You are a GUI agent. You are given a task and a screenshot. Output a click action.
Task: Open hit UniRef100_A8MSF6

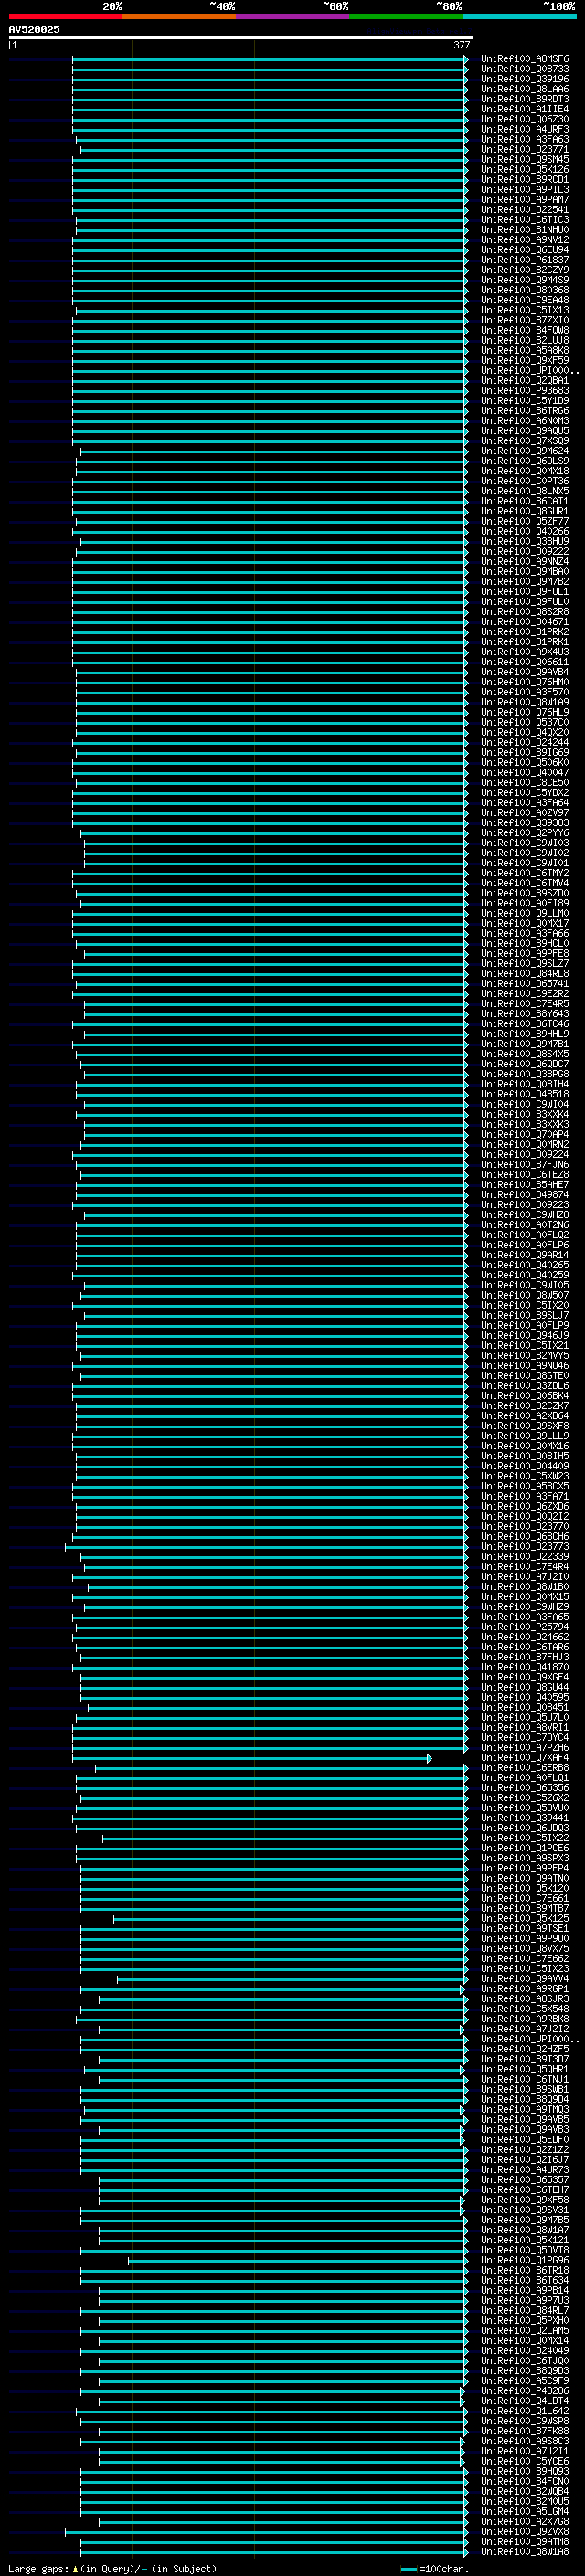click(525, 59)
